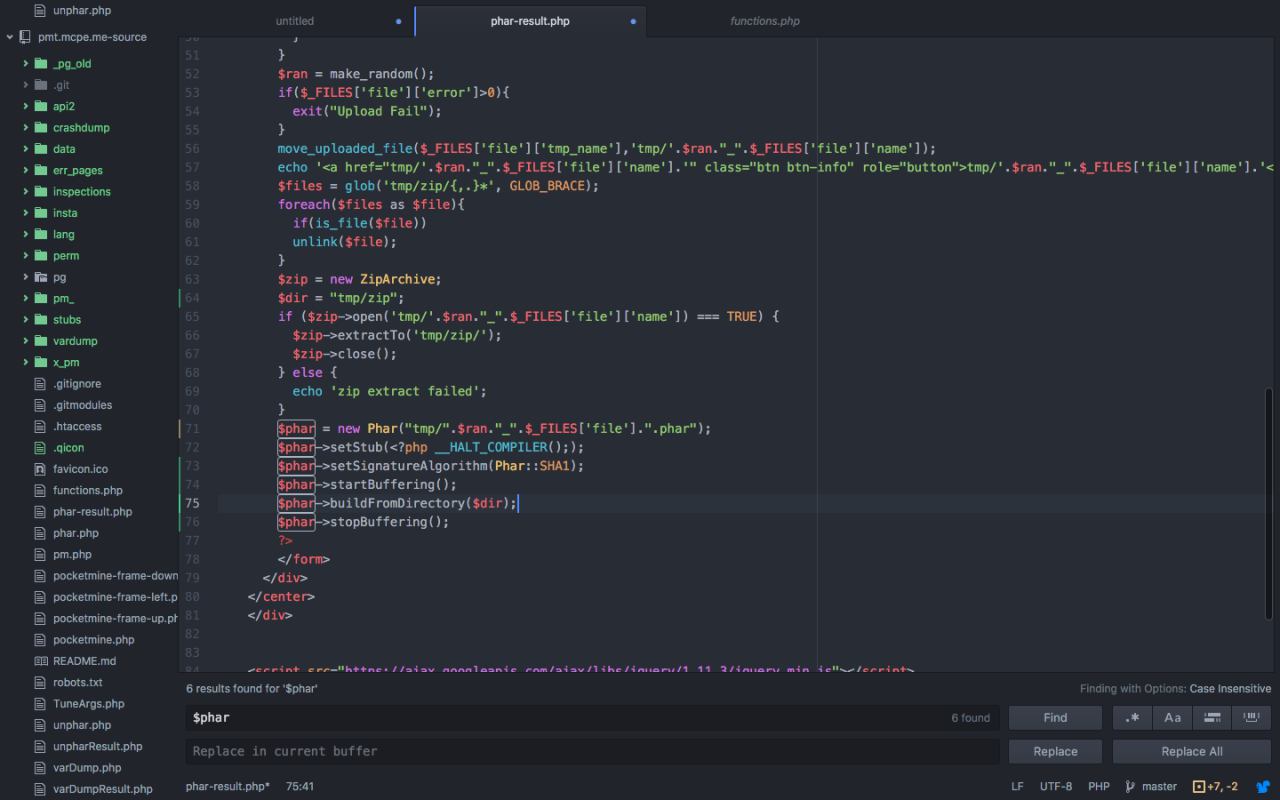Open .qicon in the tree view

click(x=69, y=448)
